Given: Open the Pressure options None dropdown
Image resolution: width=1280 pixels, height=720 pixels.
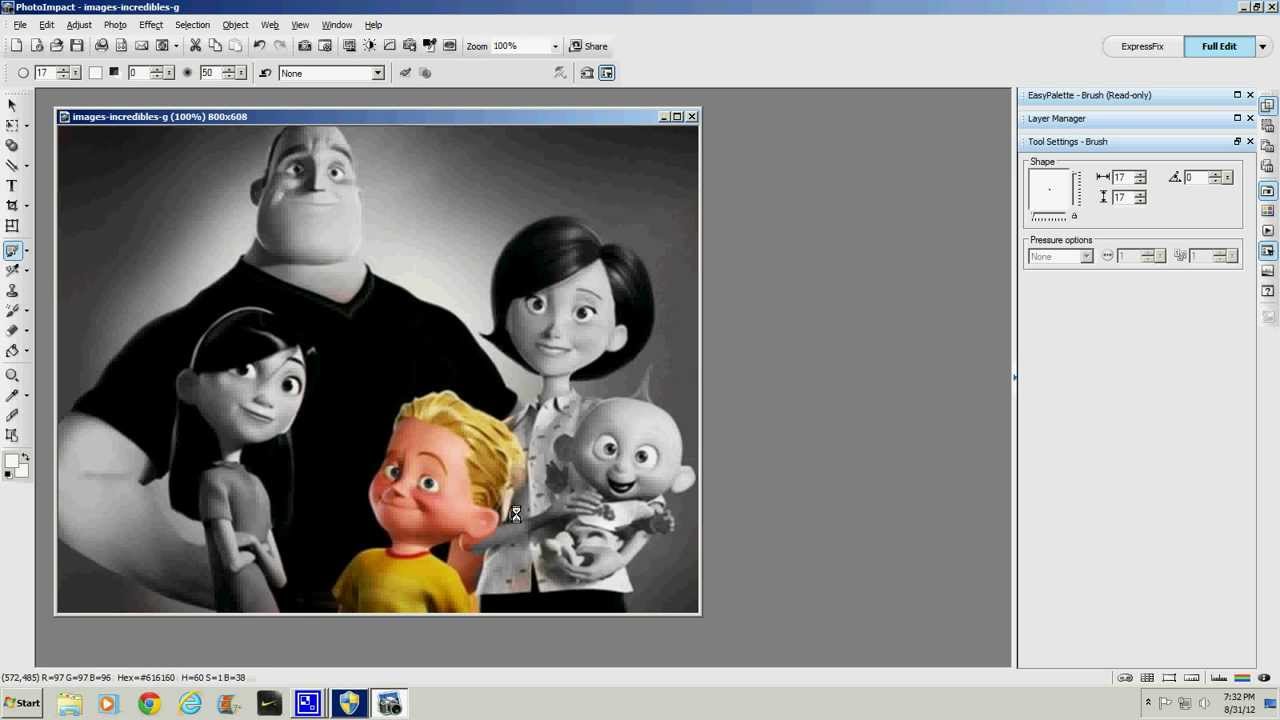Looking at the screenshot, I should click(x=1086, y=257).
